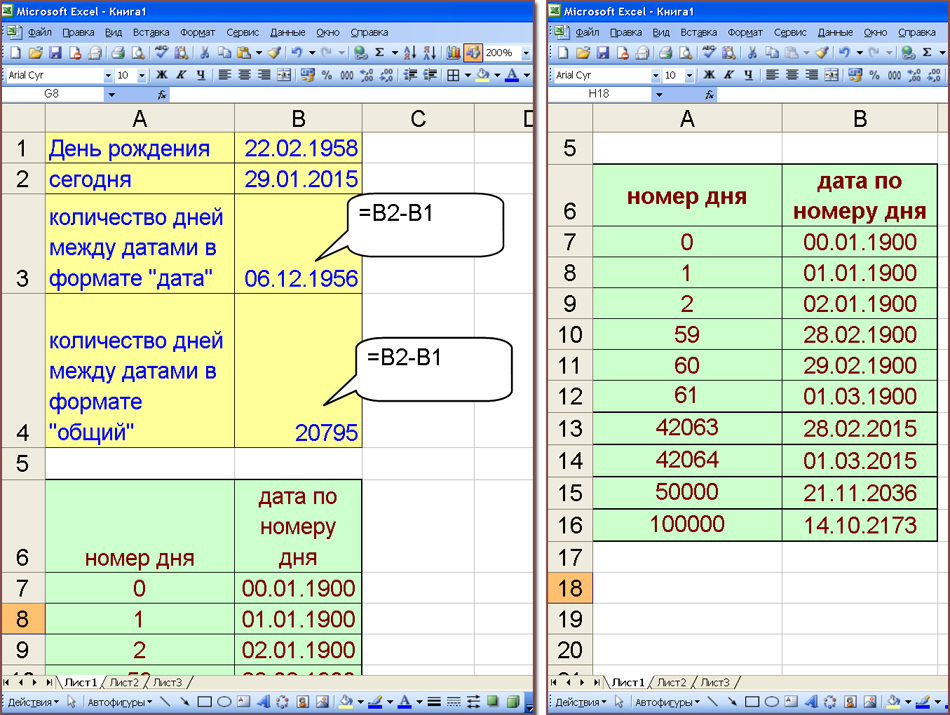Click cell 14.10.2173 in right window
The height and width of the screenshot is (715, 950).
click(860, 525)
